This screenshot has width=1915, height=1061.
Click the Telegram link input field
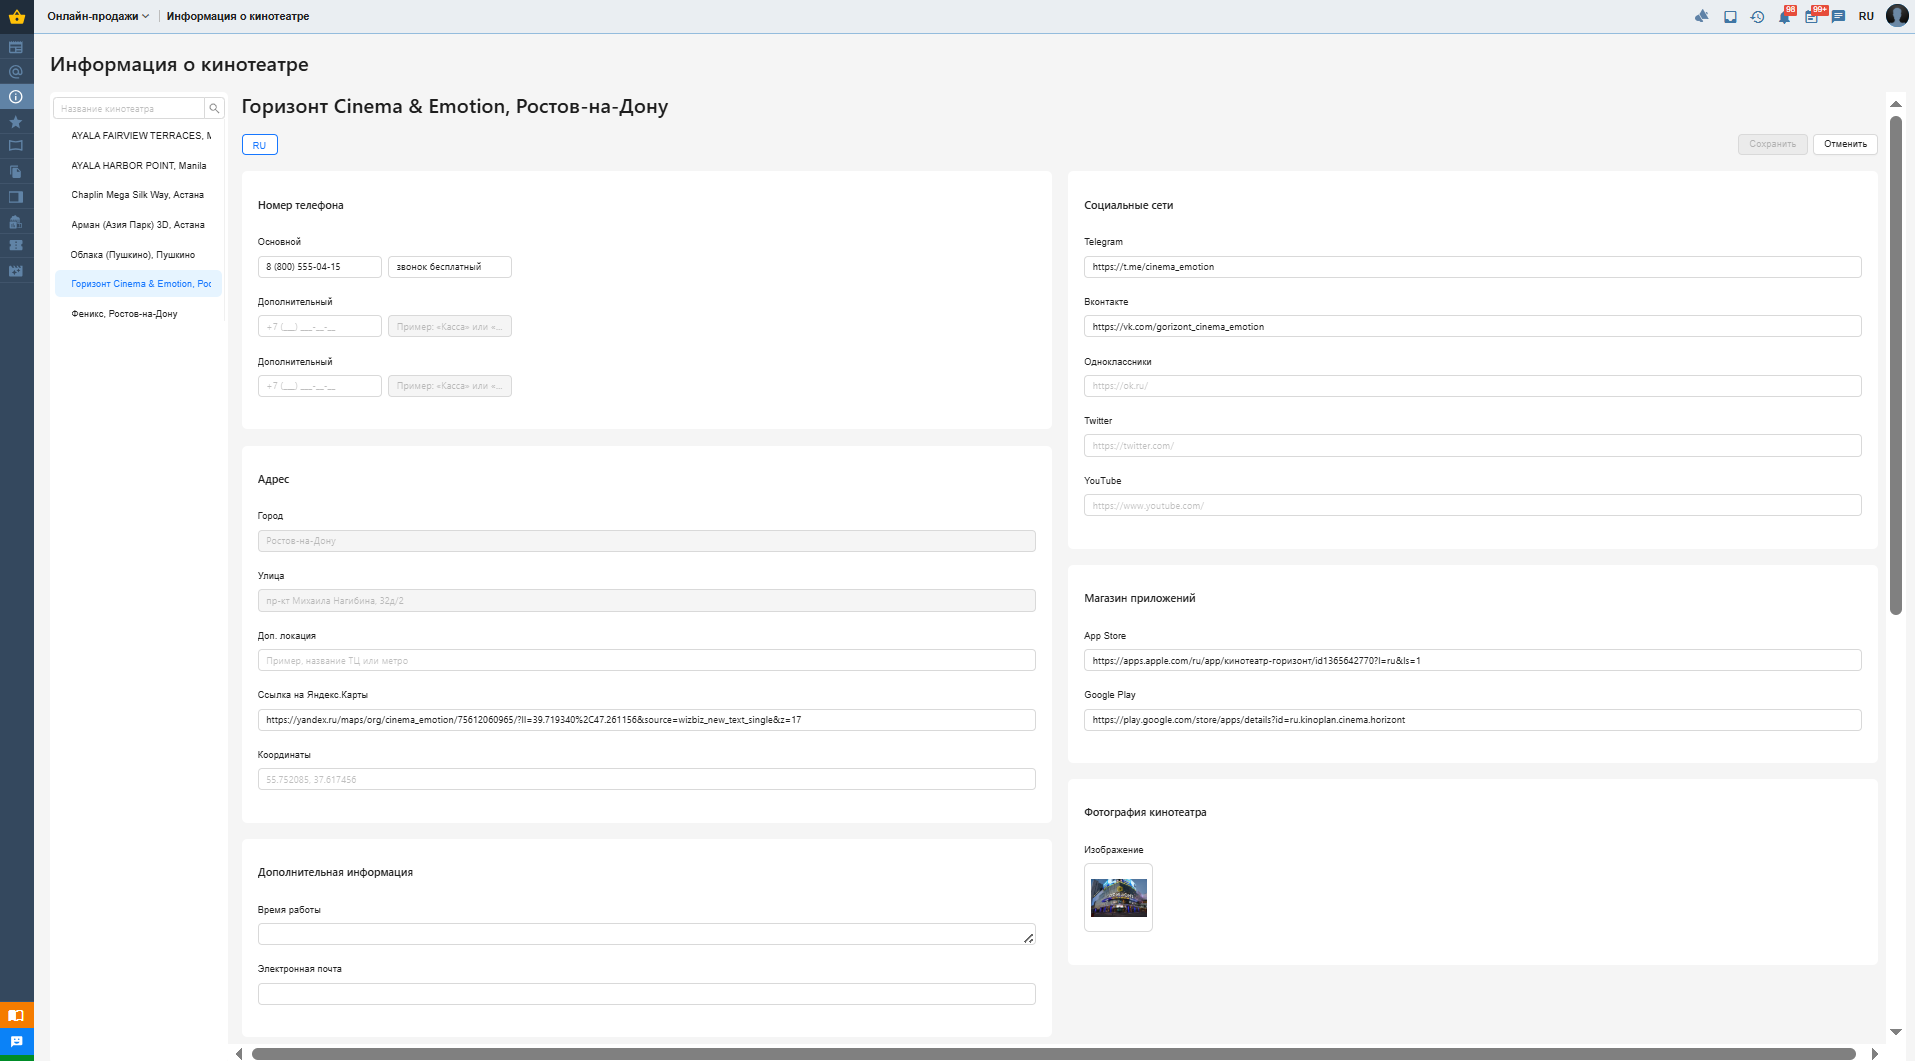tap(1471, 267)
